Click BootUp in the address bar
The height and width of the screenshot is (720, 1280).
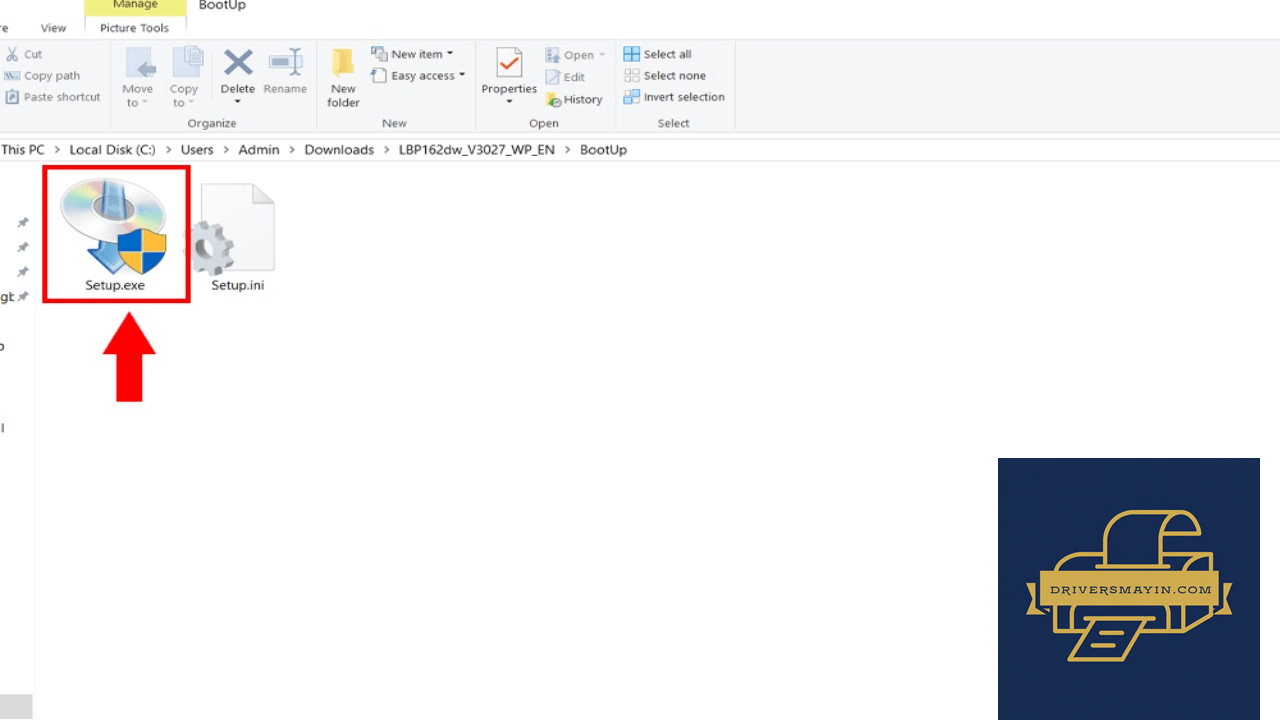604,150
